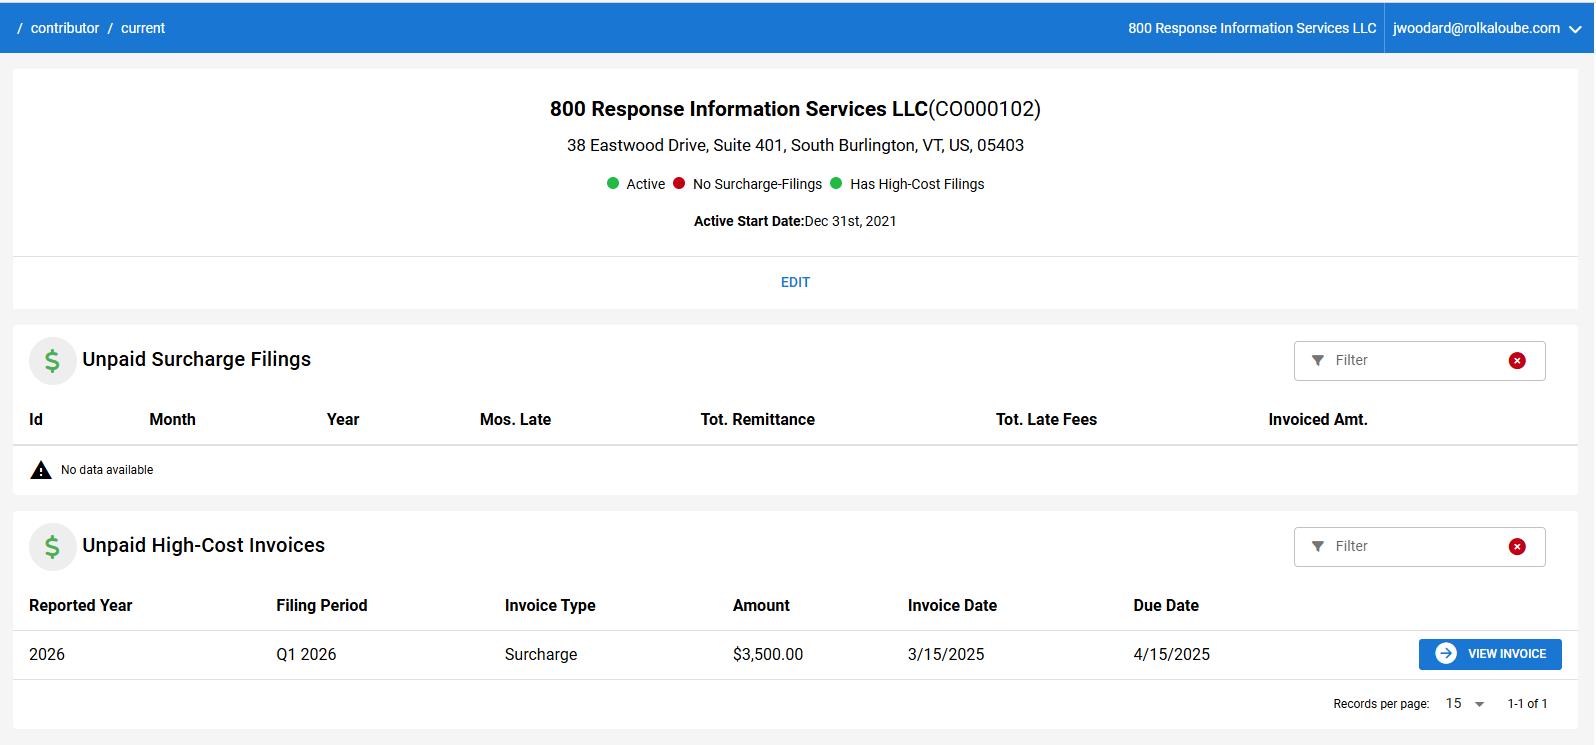Select the Filing Period cell Q1 2026
Image resolution: width=1596 pixels, height=745 pixels.
pyautogui.click(x=306, y=655)
